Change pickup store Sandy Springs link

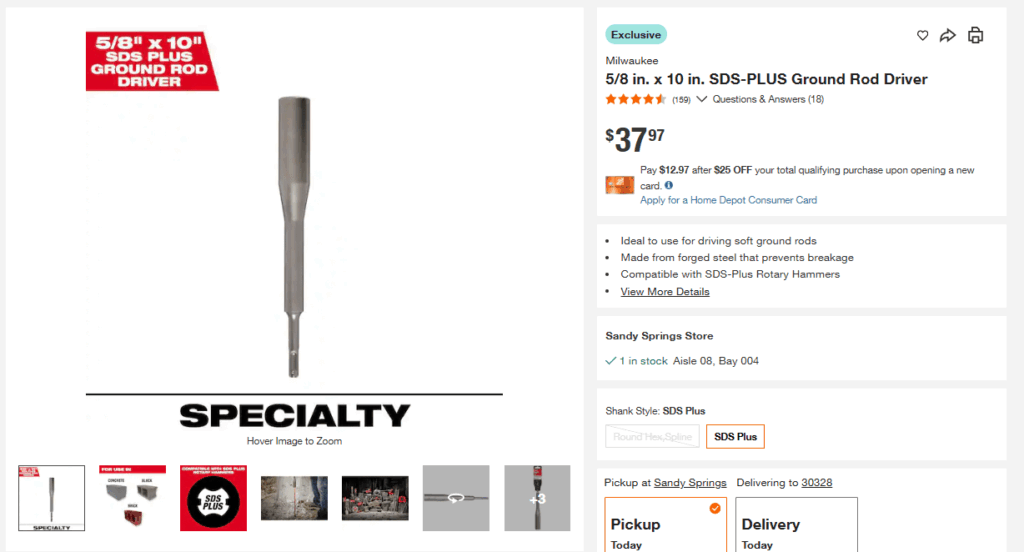click(690, 483)
